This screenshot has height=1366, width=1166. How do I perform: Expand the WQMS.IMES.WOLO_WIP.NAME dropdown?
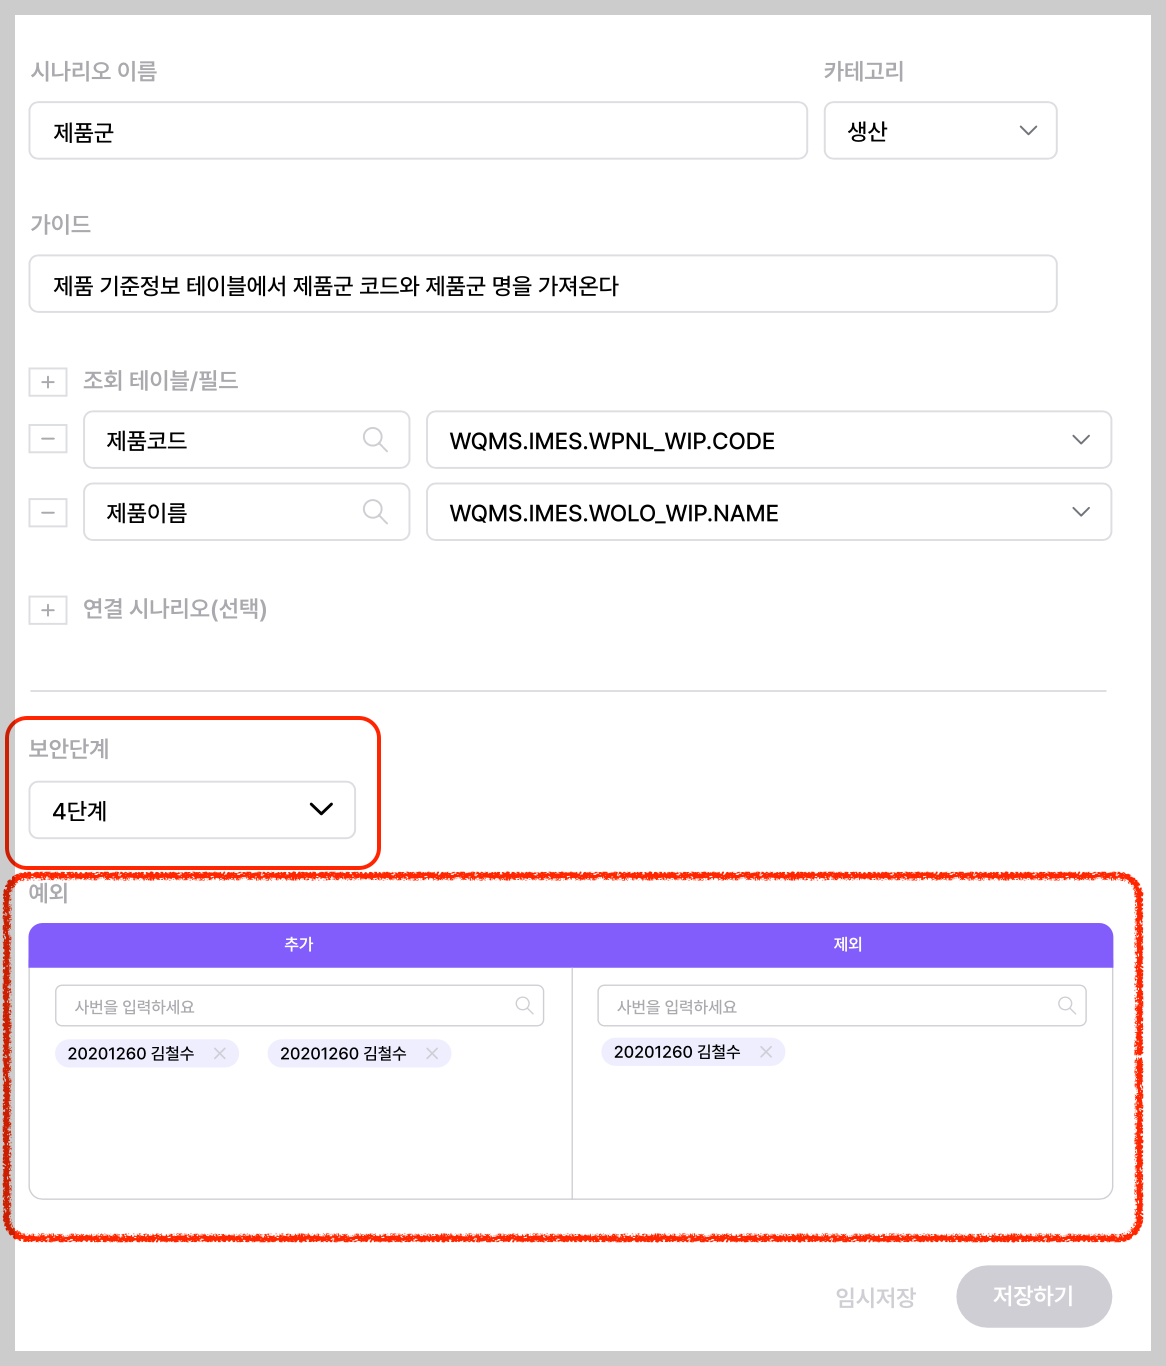[x=1081, y=511]
